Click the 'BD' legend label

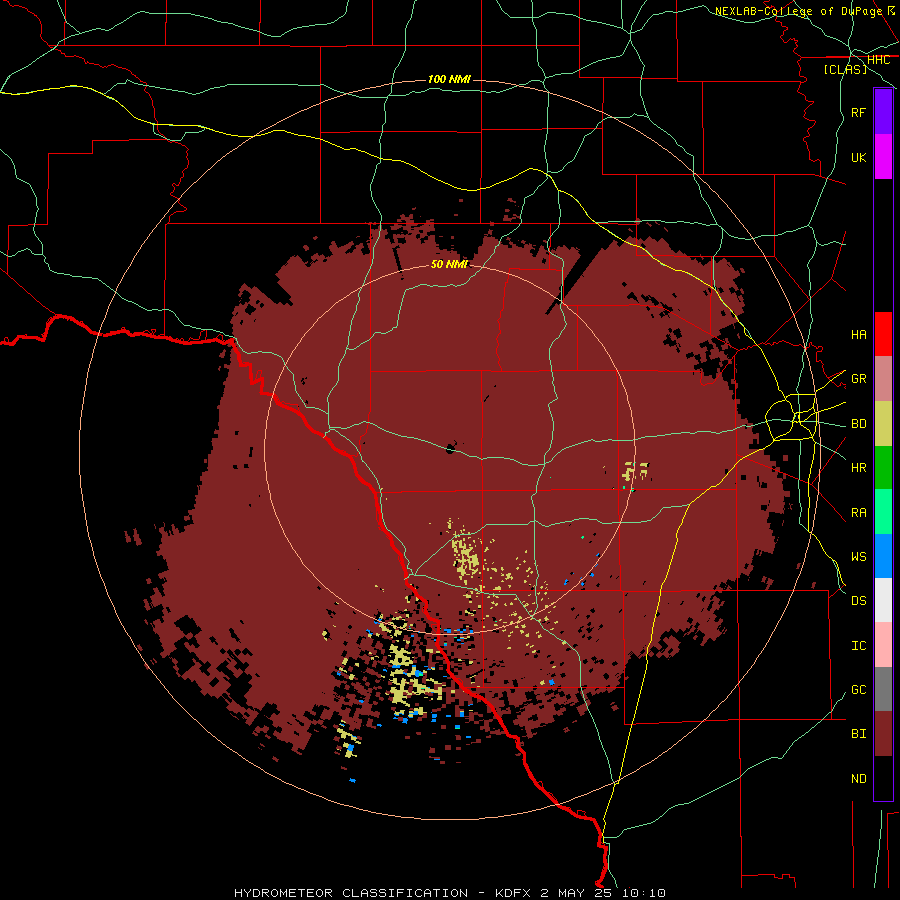(858, 424)
